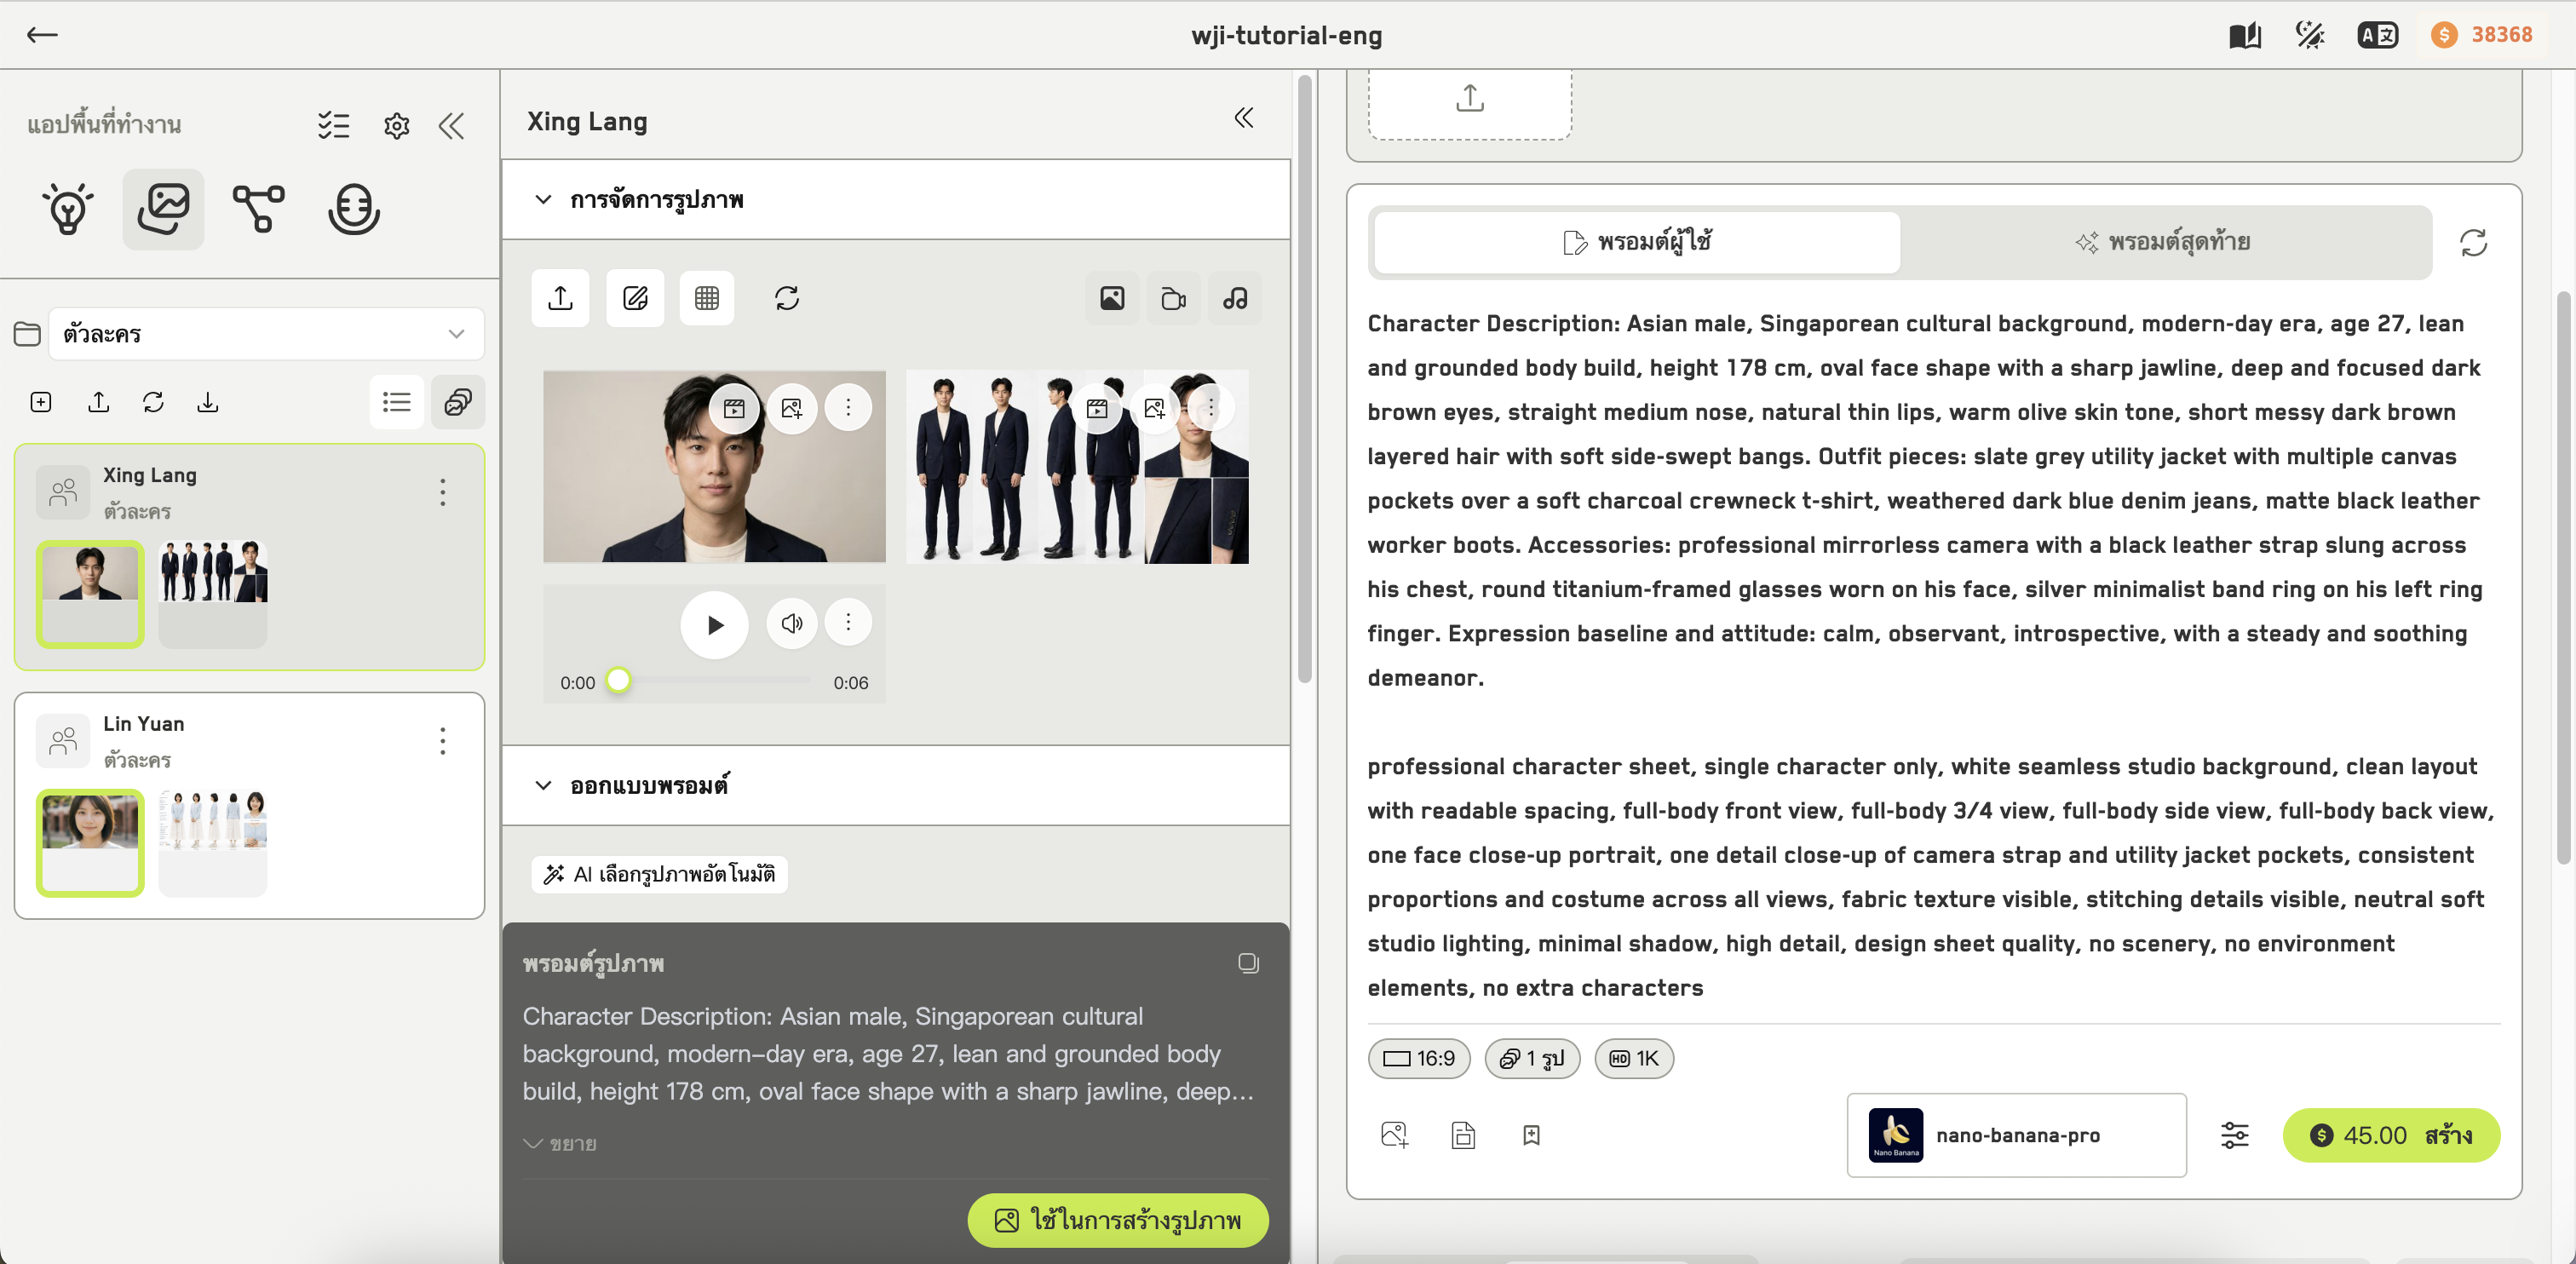Upload image in image management toolbar
The height and width of the screenshot is (1264, 2576).
[x=560, y=298]
